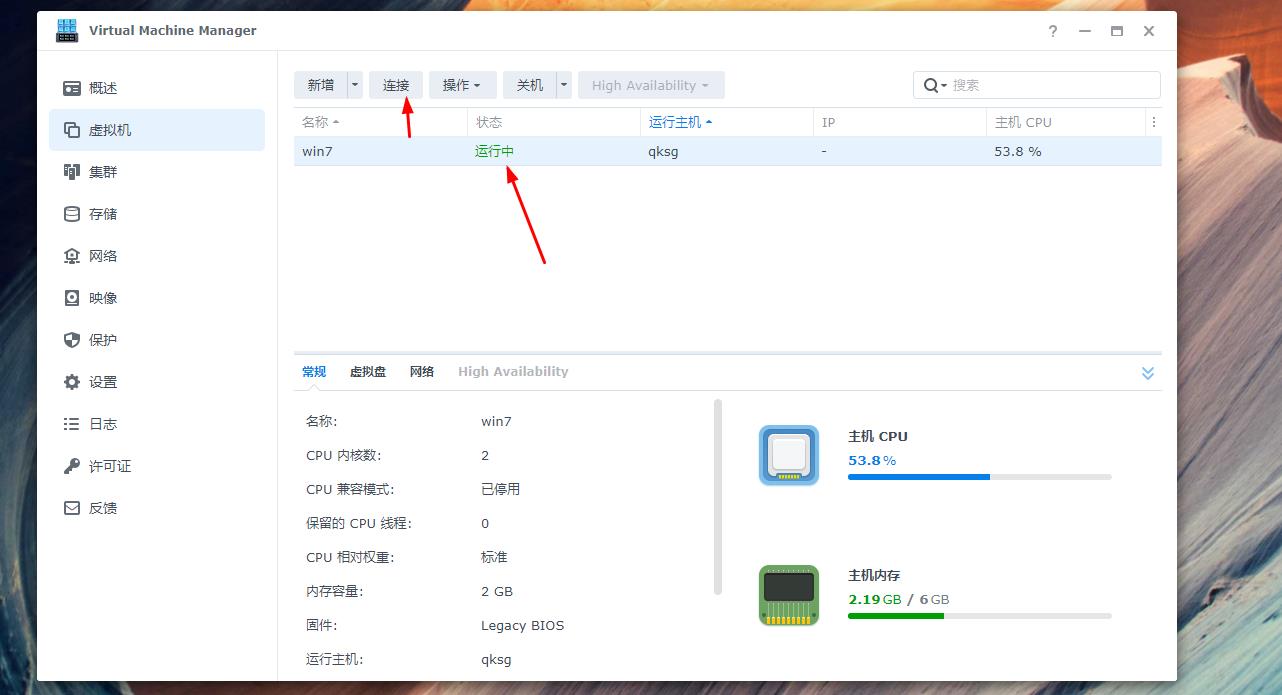Viewport: 1282px width, 695px height.
Task: Expand the 新增 (Create) dropdown arrow
Action: pos(355,85)
